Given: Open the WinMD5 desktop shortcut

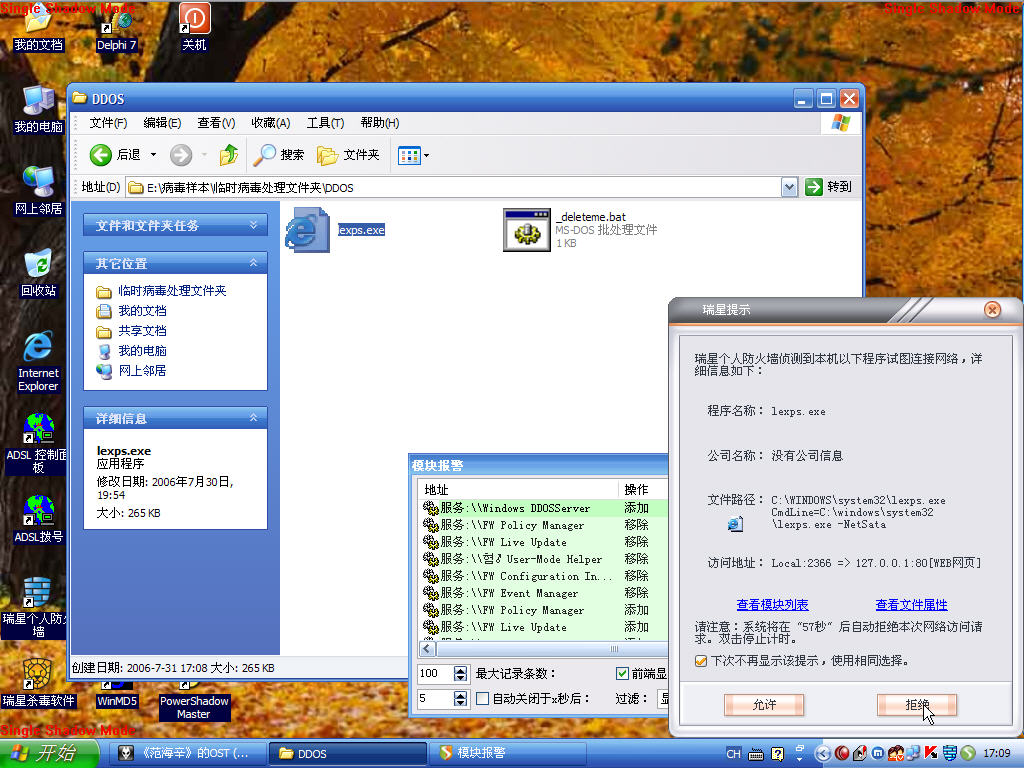Looking at the screenshot, I should click(x=116, y=695).
